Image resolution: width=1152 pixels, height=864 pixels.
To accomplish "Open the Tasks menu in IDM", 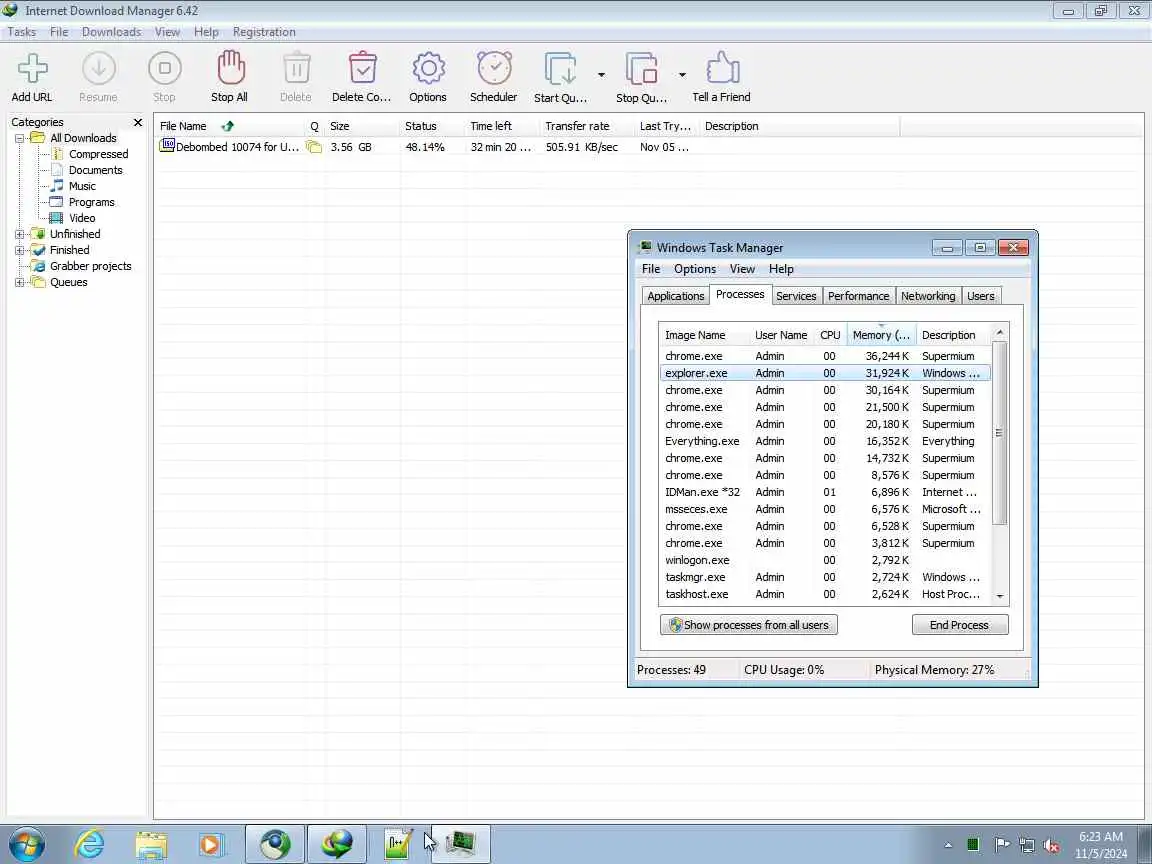I will point(21,32).
